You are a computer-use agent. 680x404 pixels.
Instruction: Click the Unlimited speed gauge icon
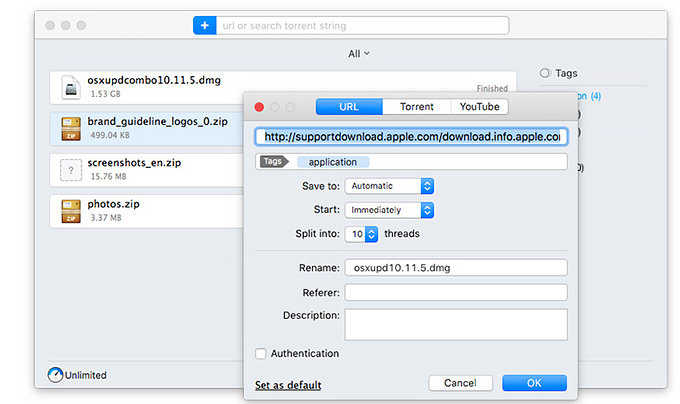[x=56, y=375]
